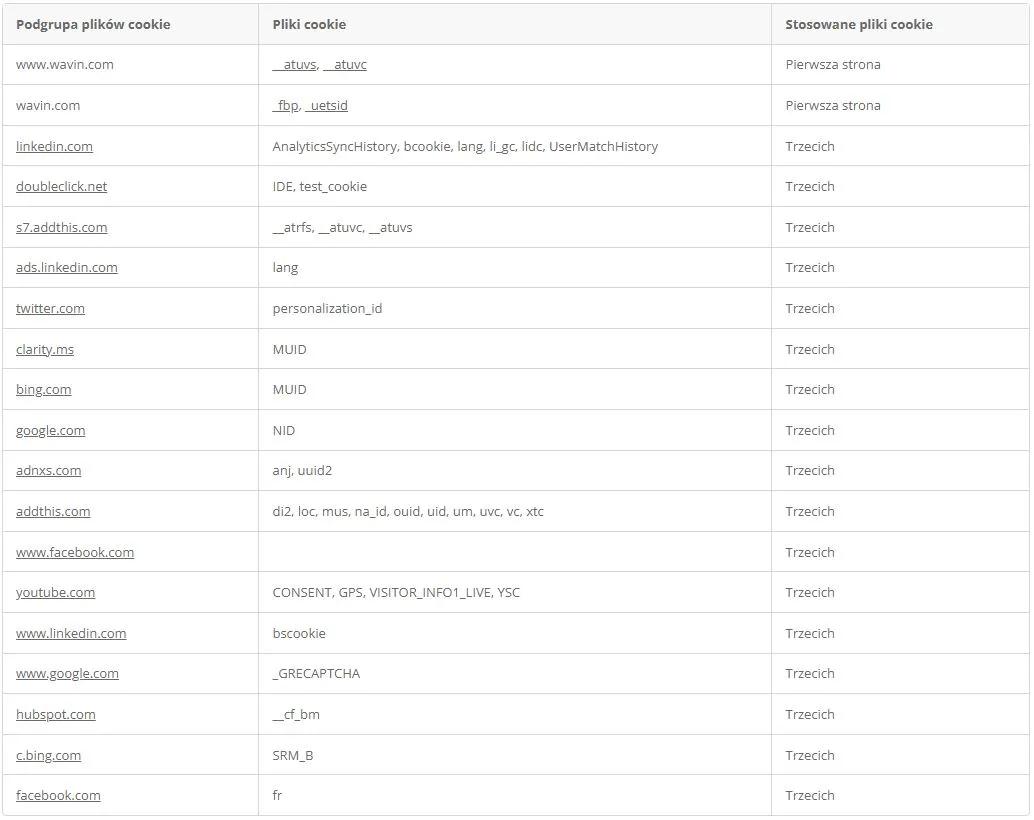Open the _uetsid cookie link
This screenshot has width=1034, height=820.
click(326, 106)
